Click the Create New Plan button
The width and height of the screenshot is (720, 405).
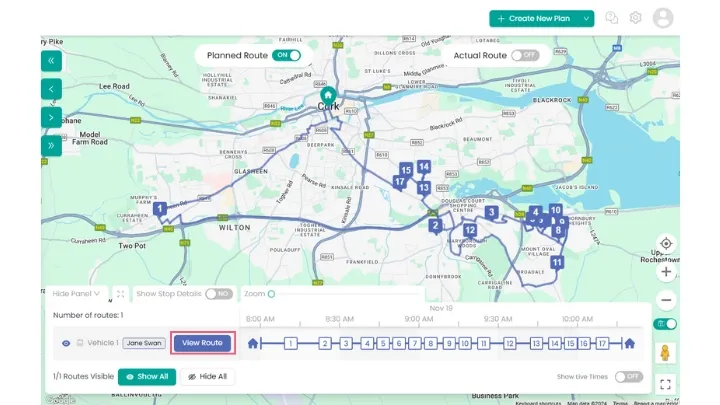tap(534, 18)
